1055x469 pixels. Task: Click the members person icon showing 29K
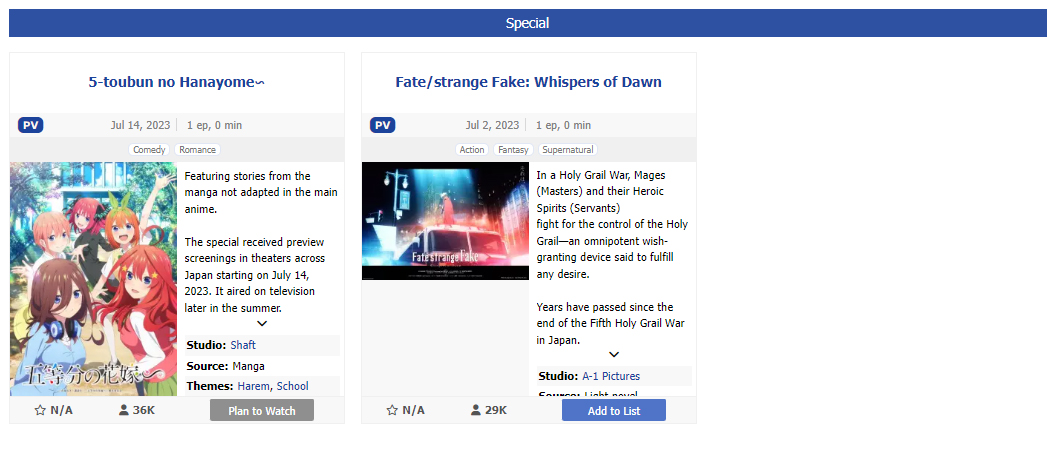pyautogui.click(x=476, y=410)
